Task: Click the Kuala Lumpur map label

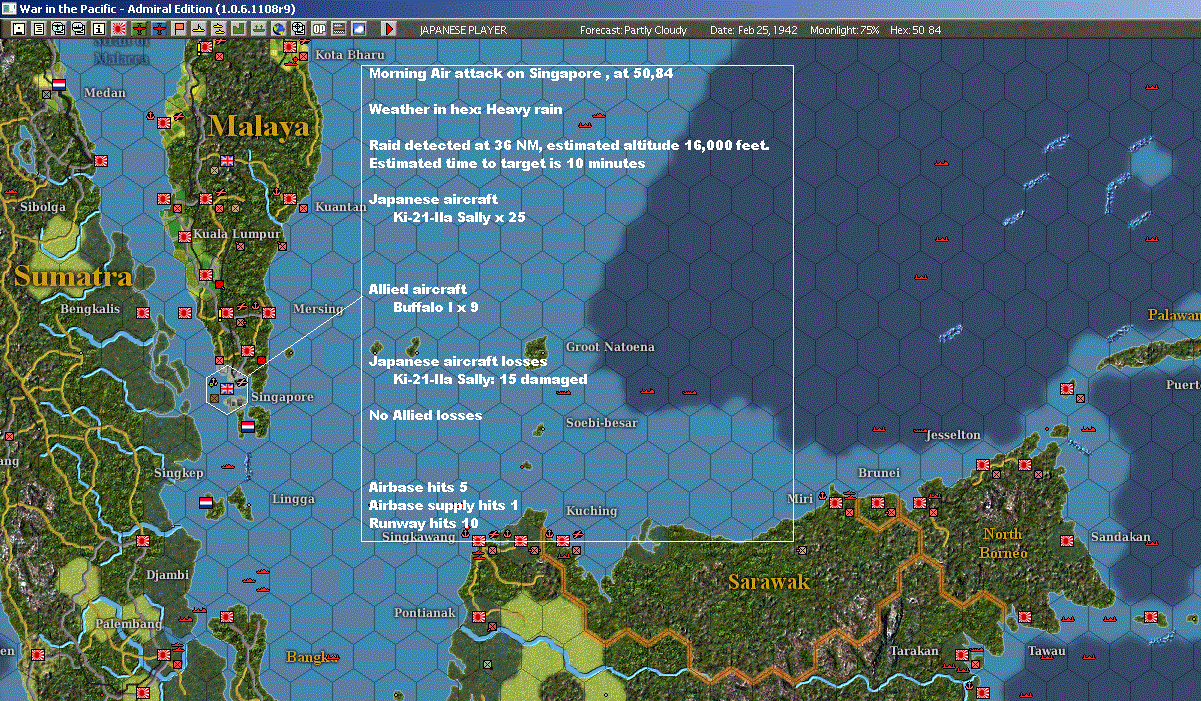Action: point(235,233)
